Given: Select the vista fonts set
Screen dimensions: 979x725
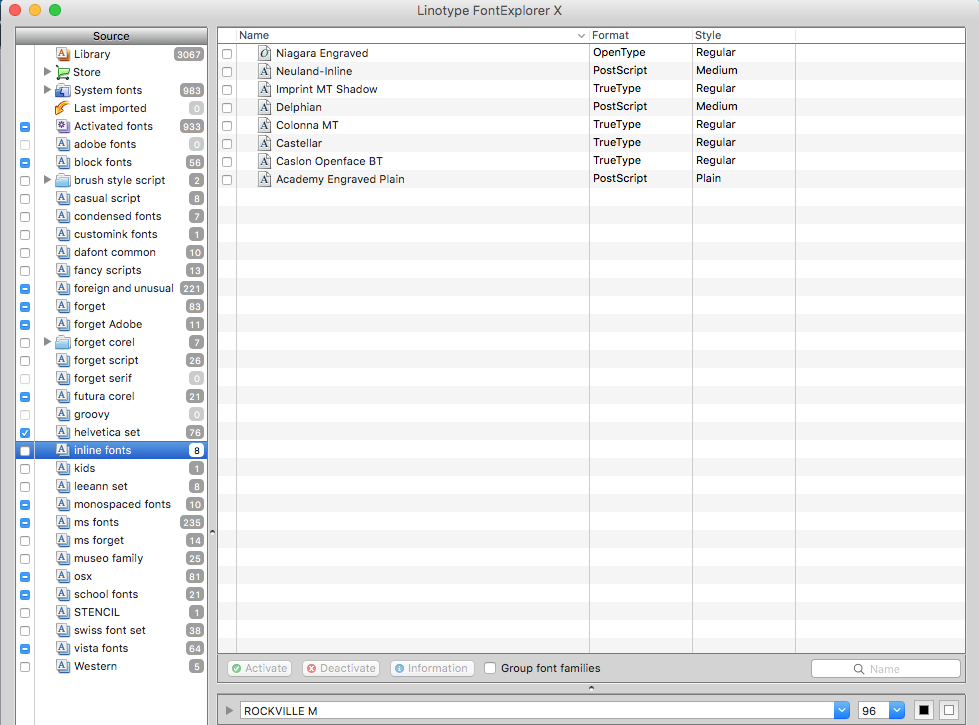Looking at the screenshot, I should pyautogui.click(x=121, y=648).
